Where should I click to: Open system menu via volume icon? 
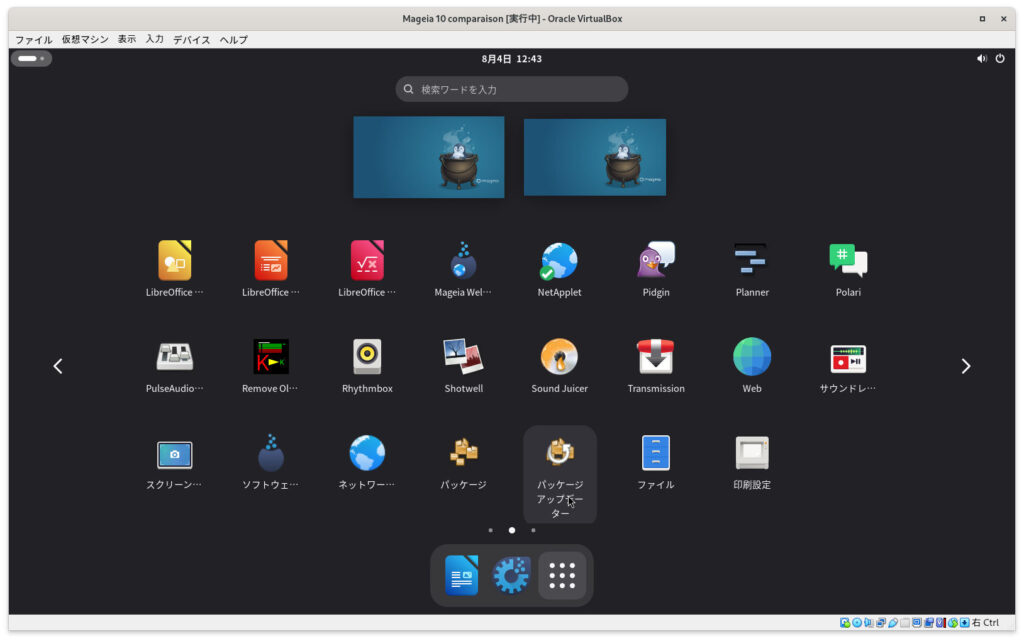(x=982, y=59)
